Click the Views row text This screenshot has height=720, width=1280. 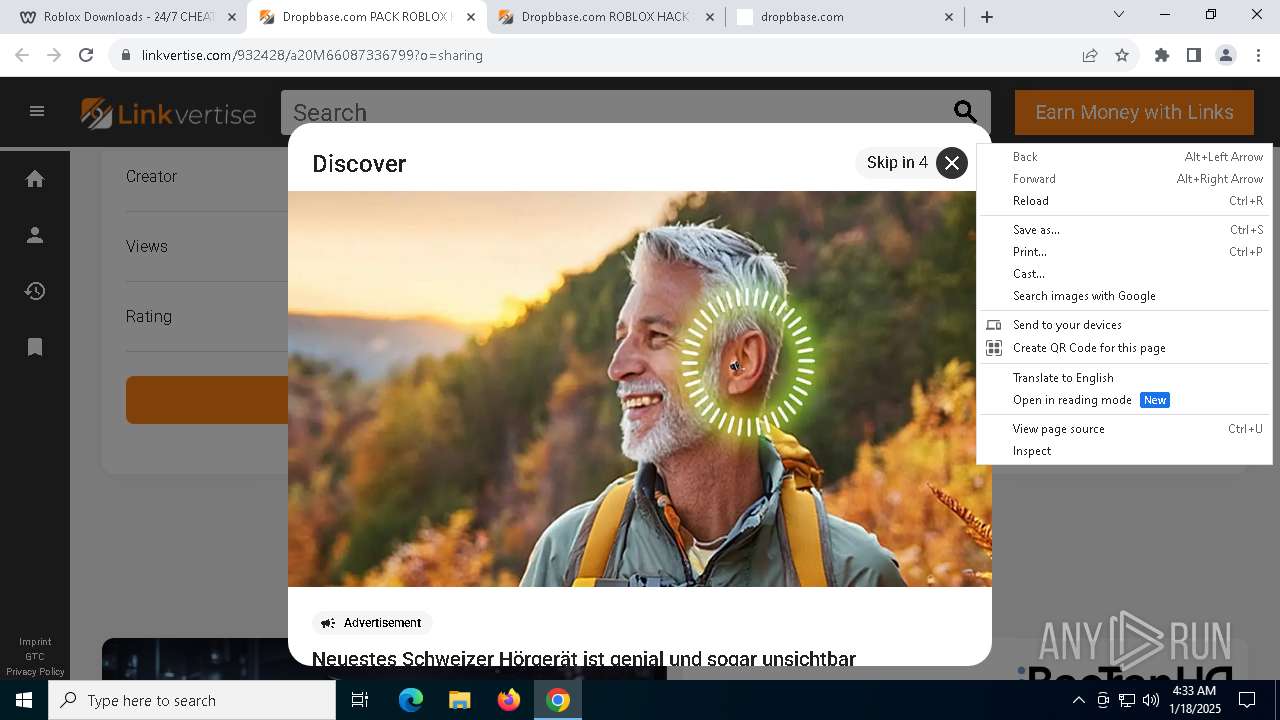tap(147, 246)
